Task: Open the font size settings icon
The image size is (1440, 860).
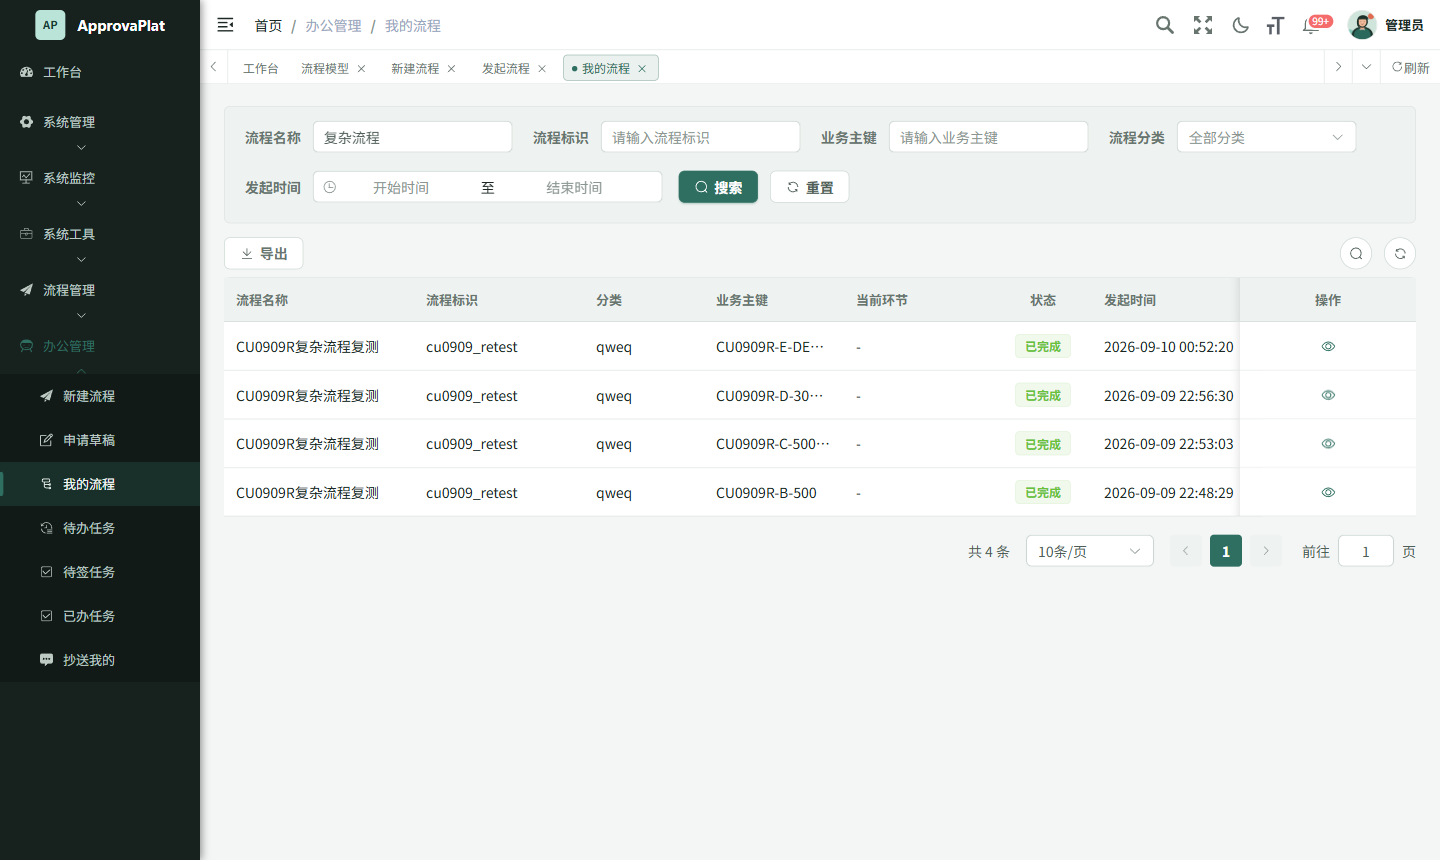Action: coord(1275,25)
